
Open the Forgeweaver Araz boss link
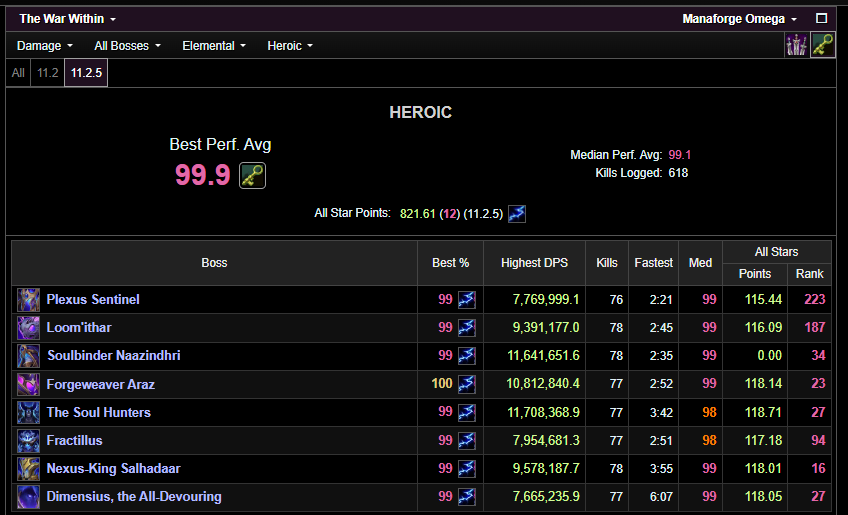[101, 384]
